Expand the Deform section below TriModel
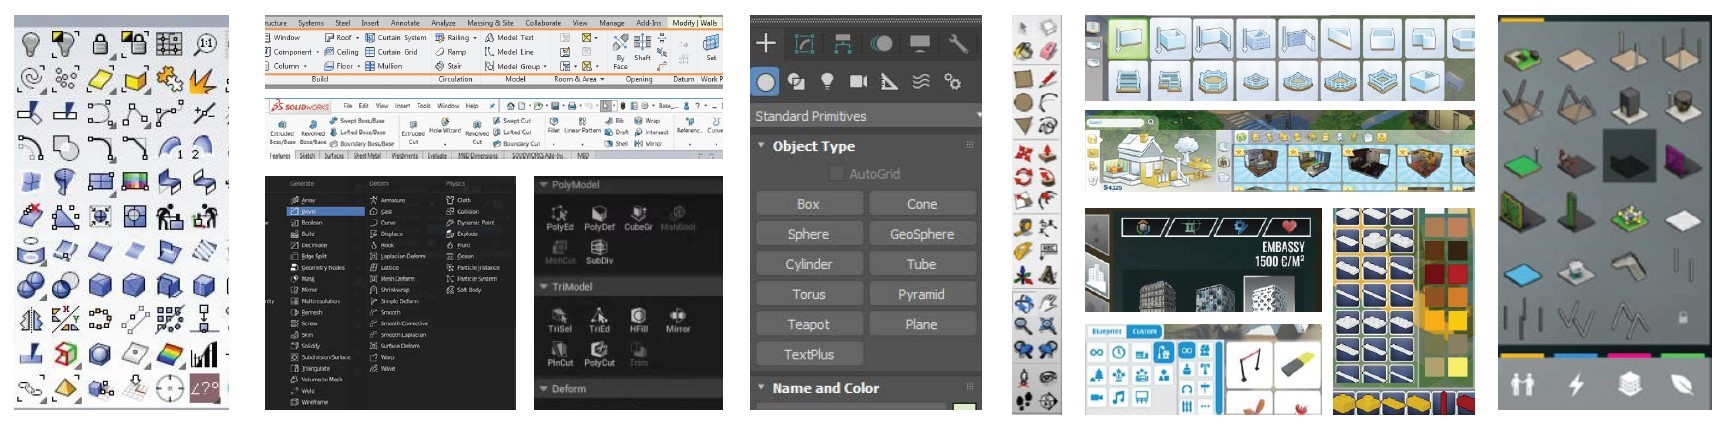Screen dimensions: 1726x427 [543, 389]
